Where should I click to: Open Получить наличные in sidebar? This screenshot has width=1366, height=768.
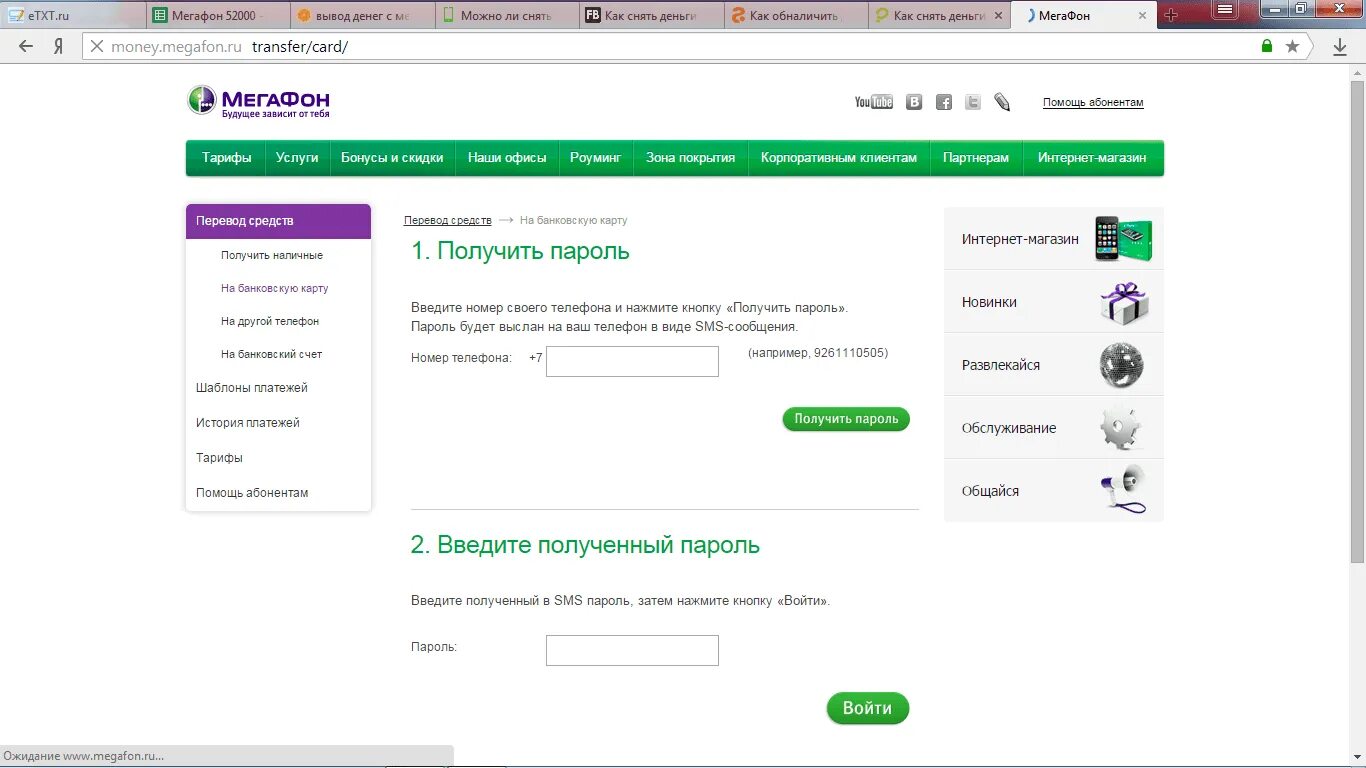272,255
